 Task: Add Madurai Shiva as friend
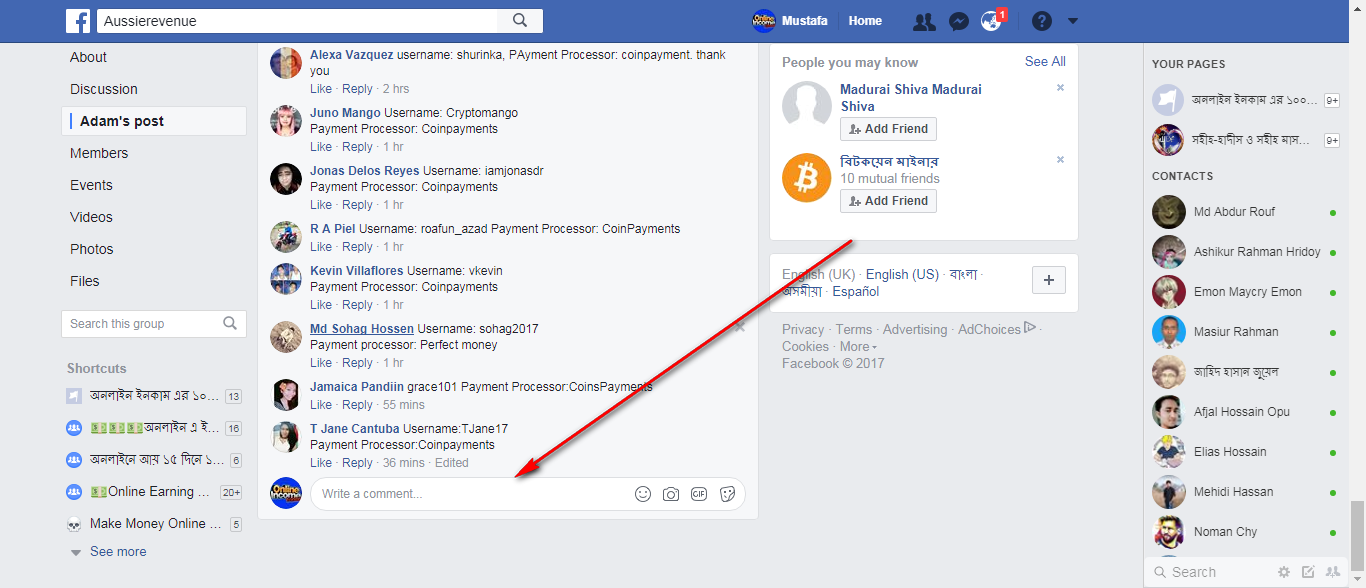point(888,129)
